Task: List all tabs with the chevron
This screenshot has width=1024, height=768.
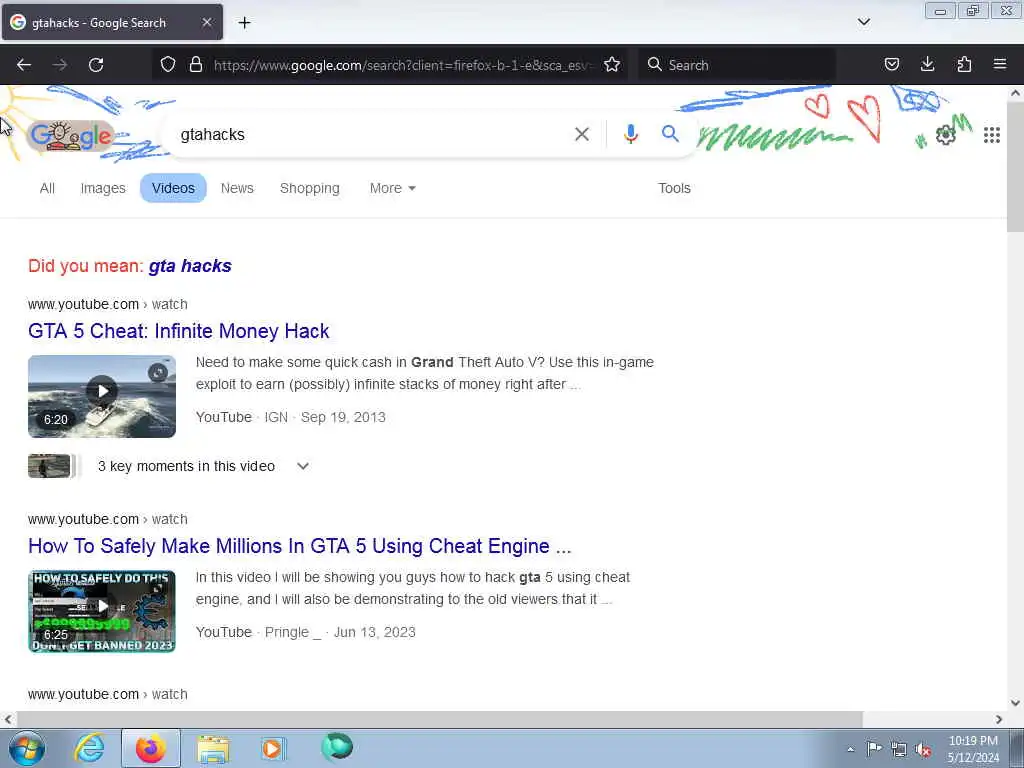Action: click(x=863, y=22)
